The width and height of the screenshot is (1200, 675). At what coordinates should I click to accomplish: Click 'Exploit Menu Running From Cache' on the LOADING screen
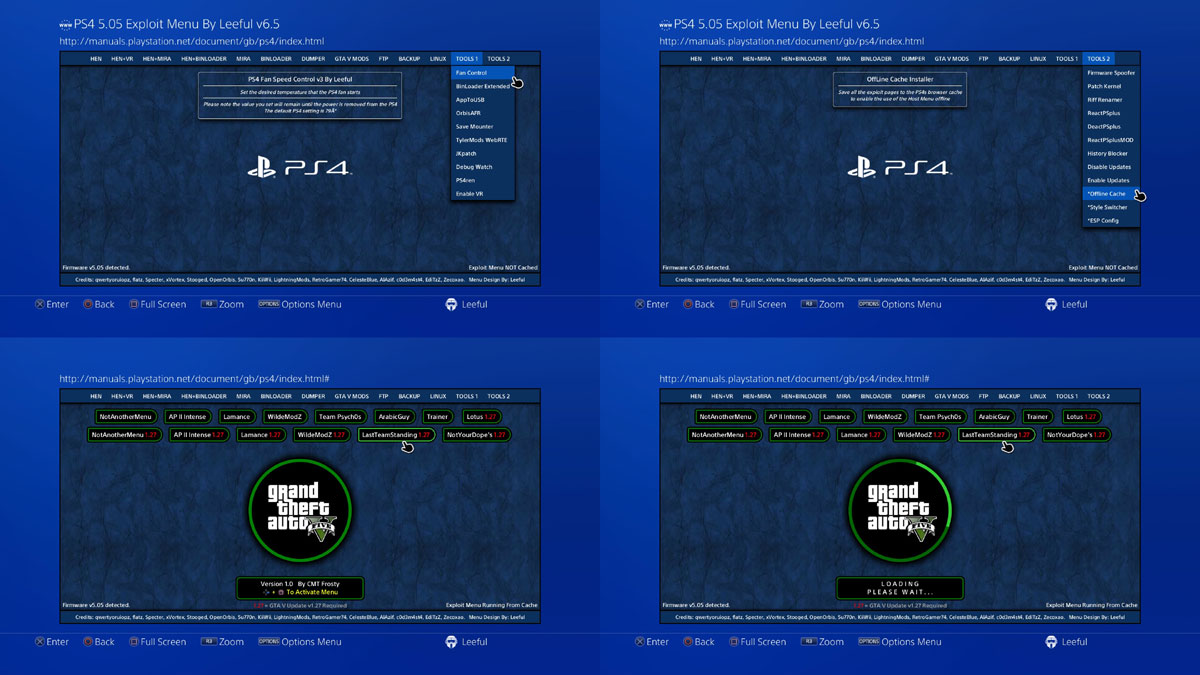tap(1092, 605)
